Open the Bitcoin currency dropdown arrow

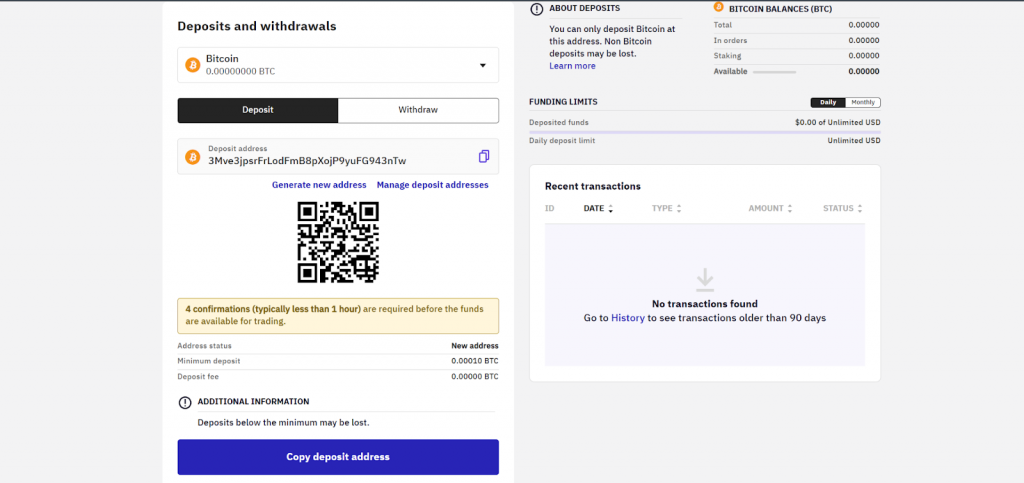[x=483, y=65]
